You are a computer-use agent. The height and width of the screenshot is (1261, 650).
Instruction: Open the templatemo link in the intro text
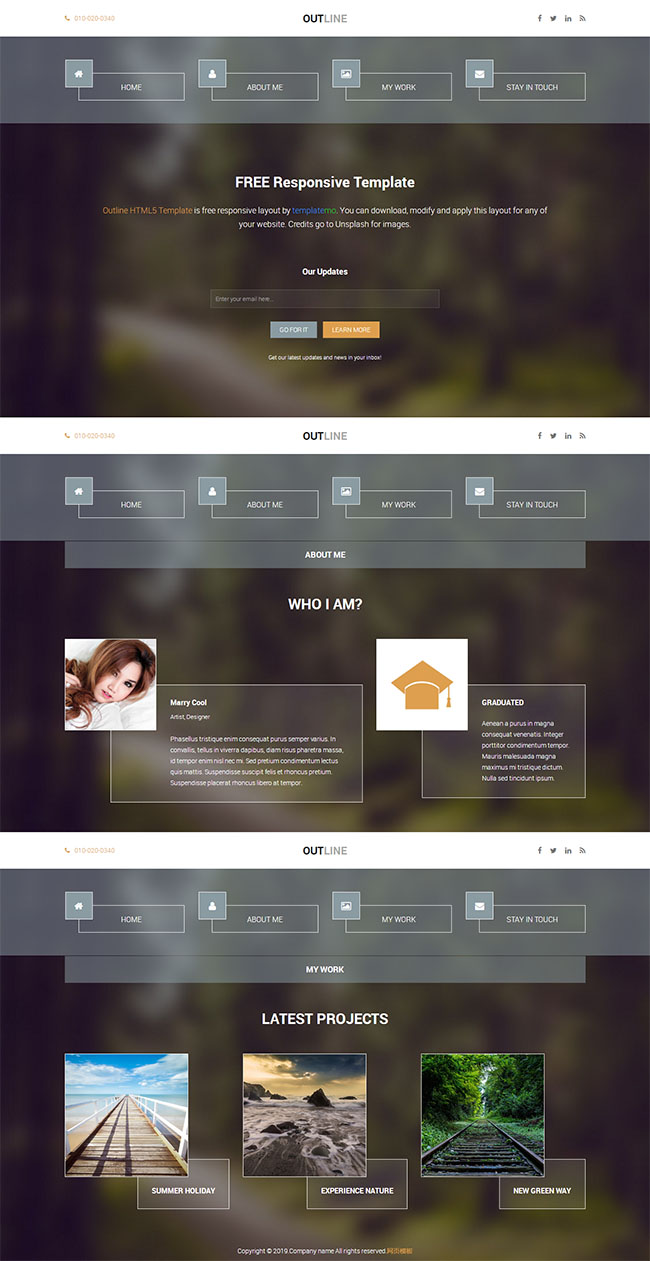[x=314, y=211]
